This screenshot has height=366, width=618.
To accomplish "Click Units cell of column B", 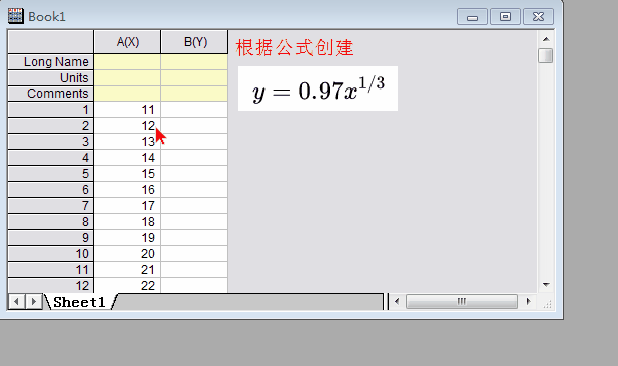I will coord(194,78).
